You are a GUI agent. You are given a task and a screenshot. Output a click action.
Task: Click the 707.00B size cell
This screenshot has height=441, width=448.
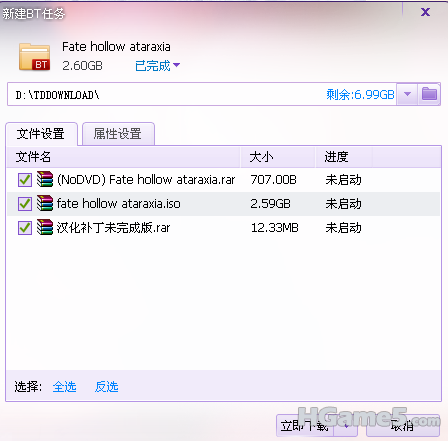coord(273,180)
